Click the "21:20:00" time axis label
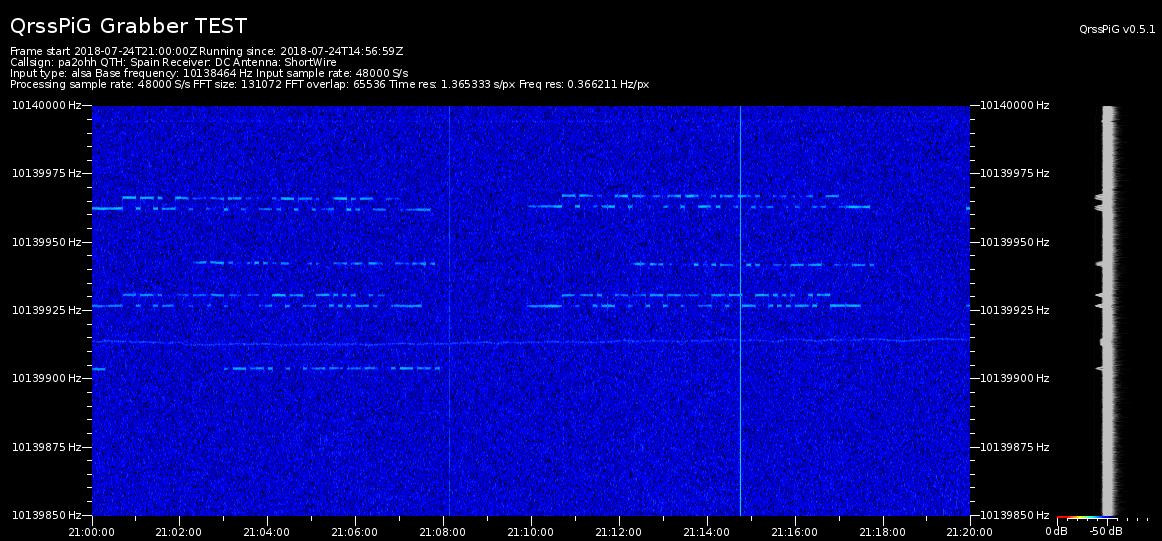Image resolution: width=1162 pixels, height=541 pixels. pyautogui.click(x=970, y=532)
